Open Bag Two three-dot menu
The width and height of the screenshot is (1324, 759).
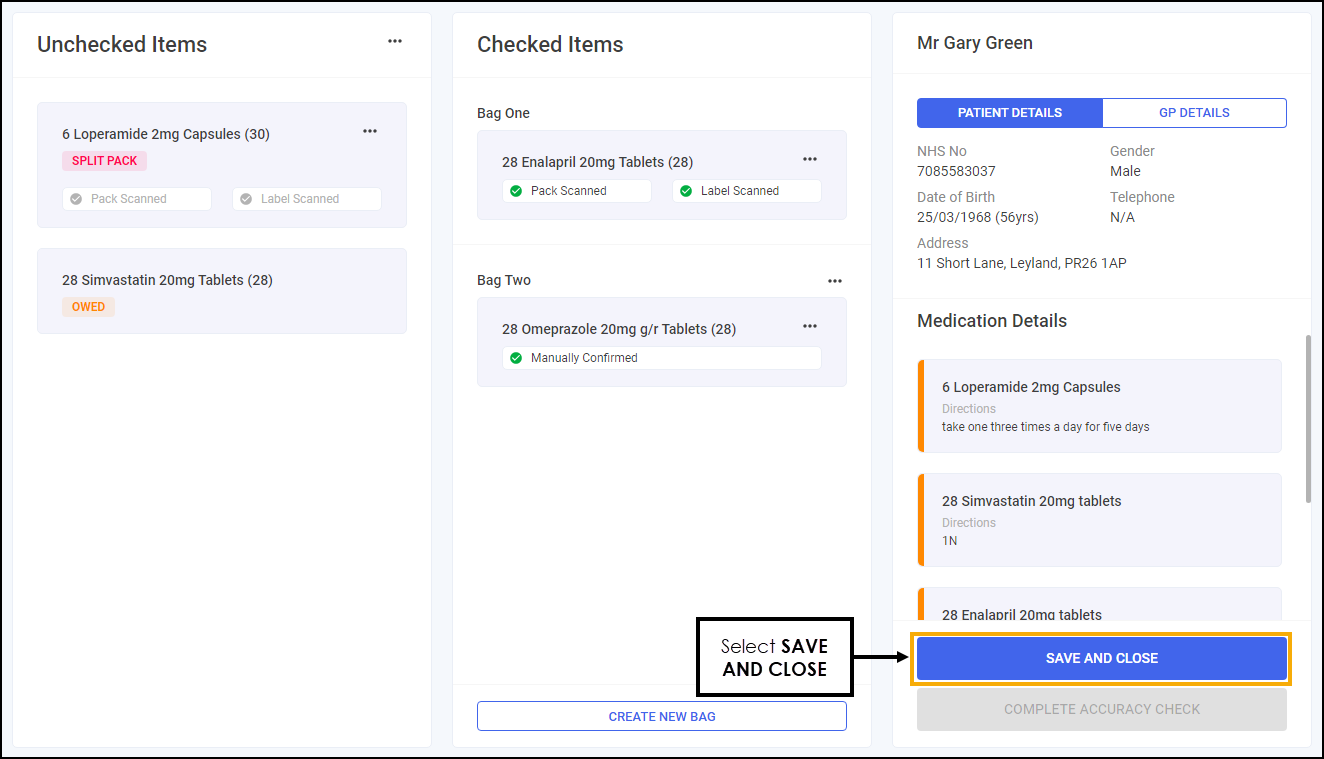pos(835,281)
